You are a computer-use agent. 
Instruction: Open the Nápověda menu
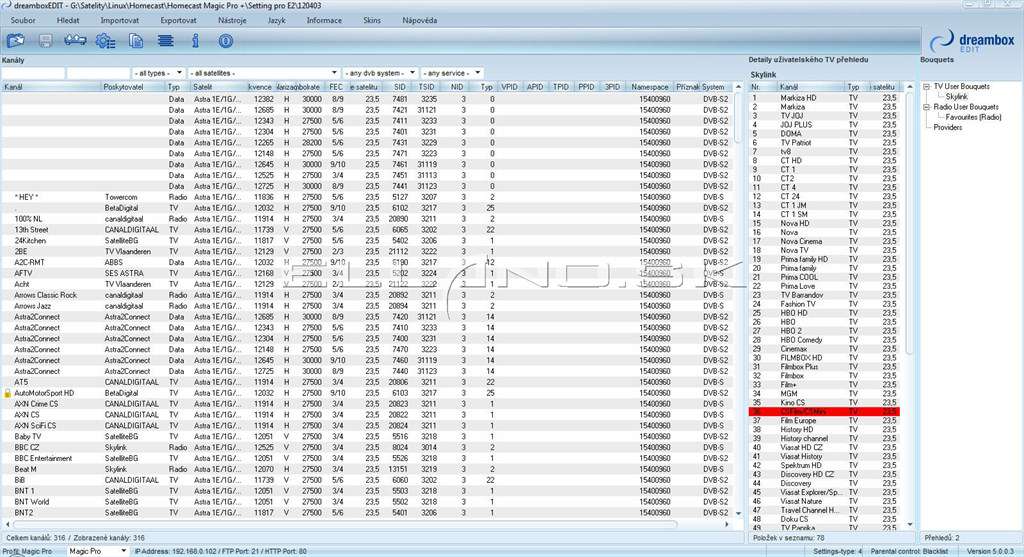click(x=420, y=20)
